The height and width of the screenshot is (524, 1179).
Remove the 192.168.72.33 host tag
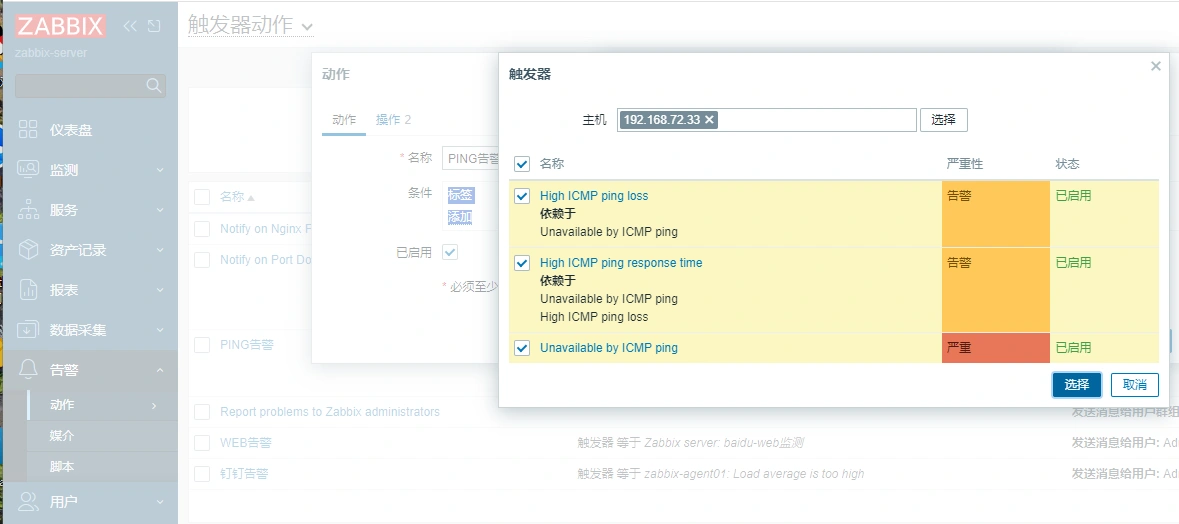tap(710, 120)
